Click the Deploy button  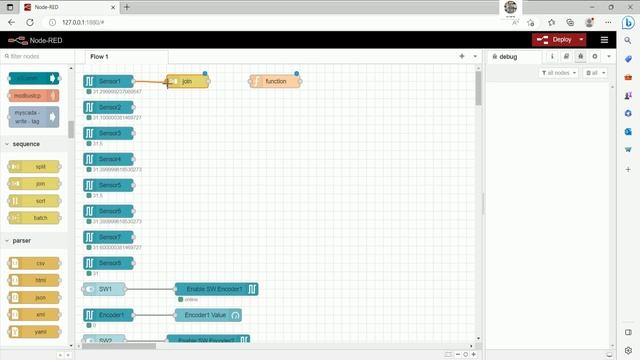click(x=554, y=40)
